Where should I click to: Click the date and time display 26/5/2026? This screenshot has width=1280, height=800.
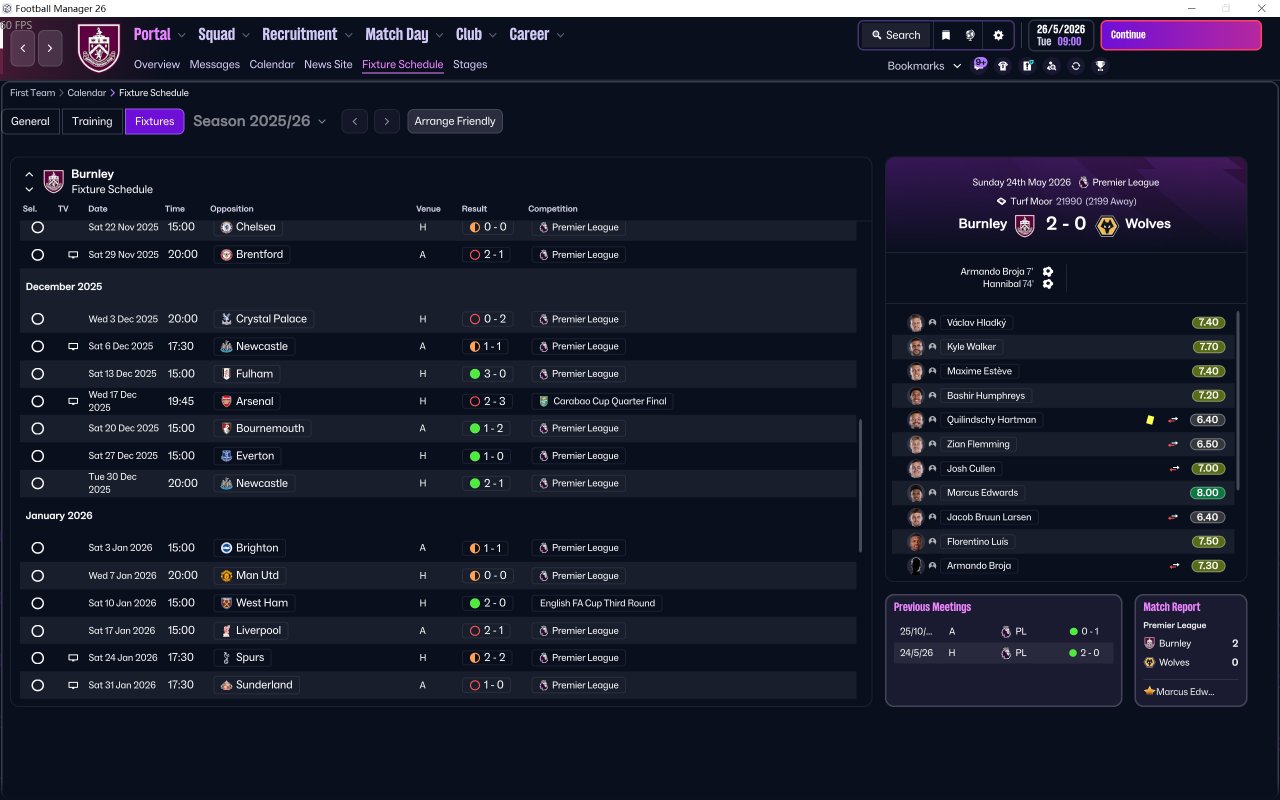1061,35
